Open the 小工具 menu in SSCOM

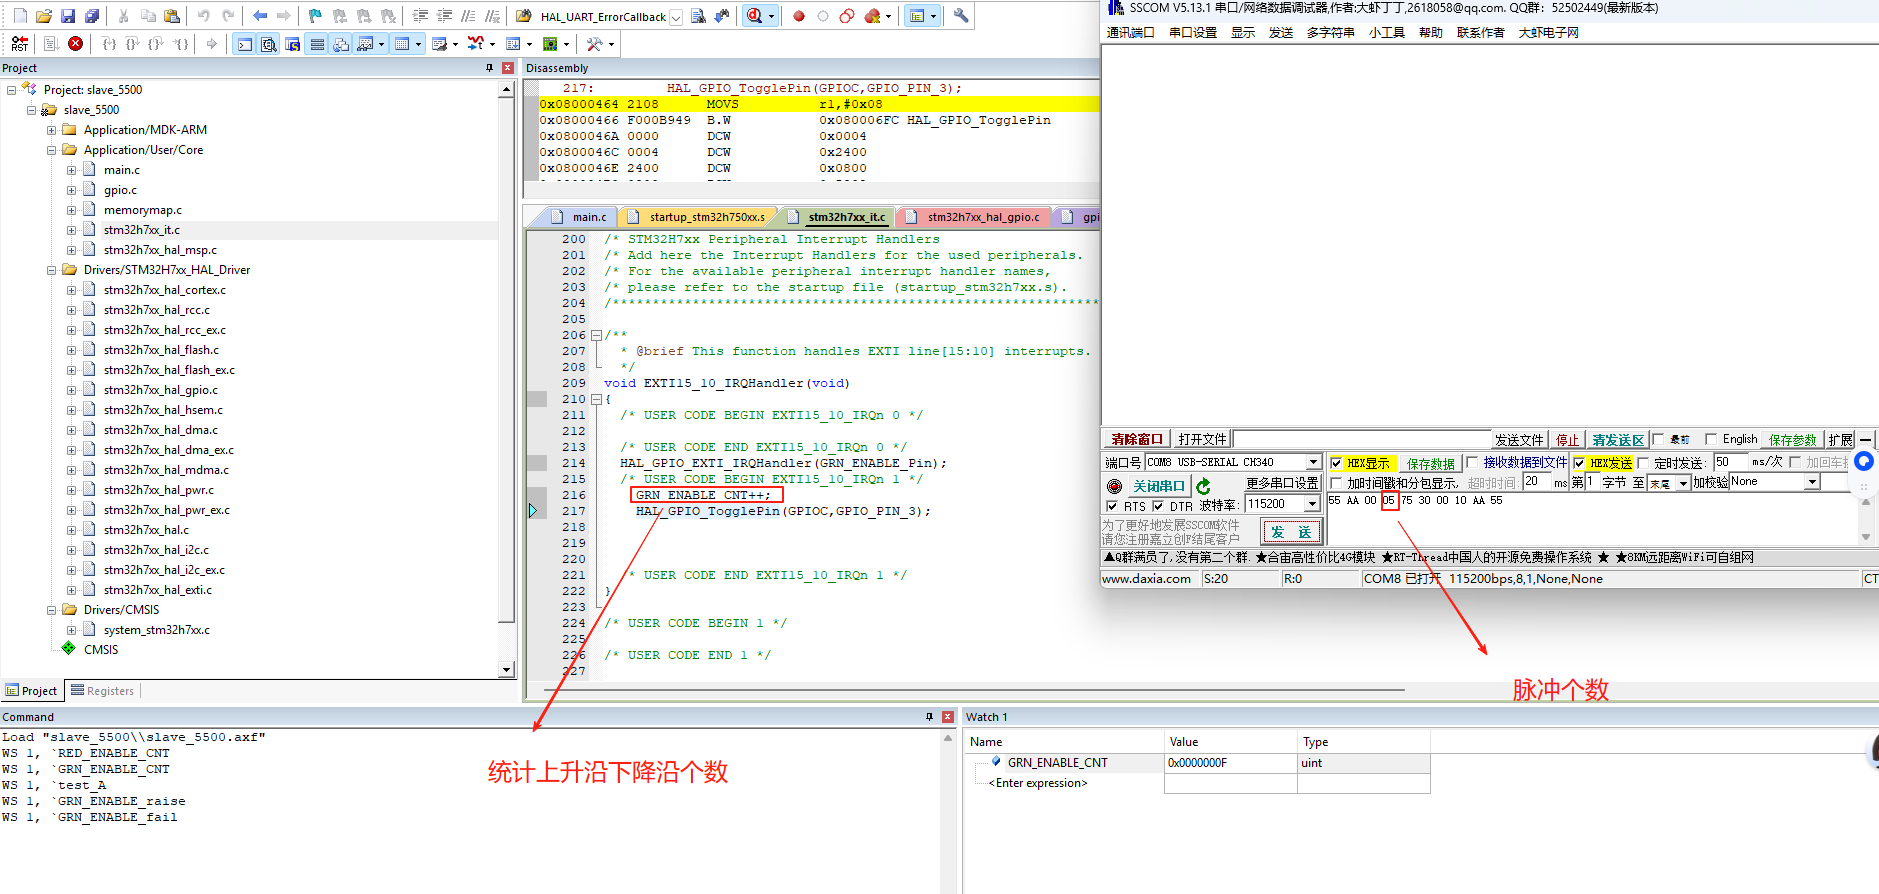coord(1387,32)
